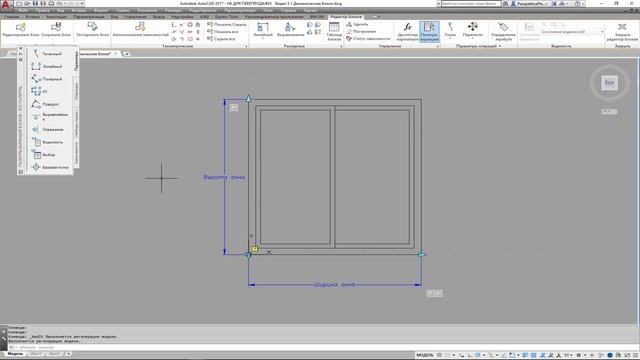Toggle polar tracking in status bar
Image resolution: width=640 pixels, height=360 pixels.
[478, 355]
